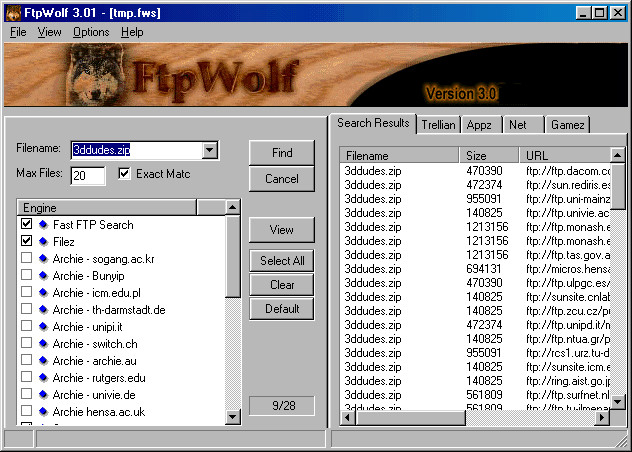Check the Archie - rutgers.edu engine
Image resolution: width=632 pixels, height=452 pixels.
point(27,377)
